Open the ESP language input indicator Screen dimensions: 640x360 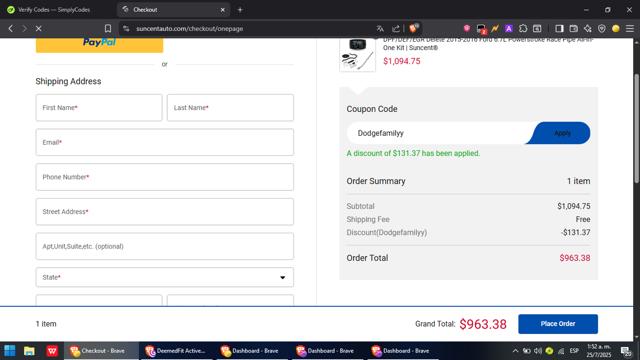pyautogui.click(x=574, y=351)
